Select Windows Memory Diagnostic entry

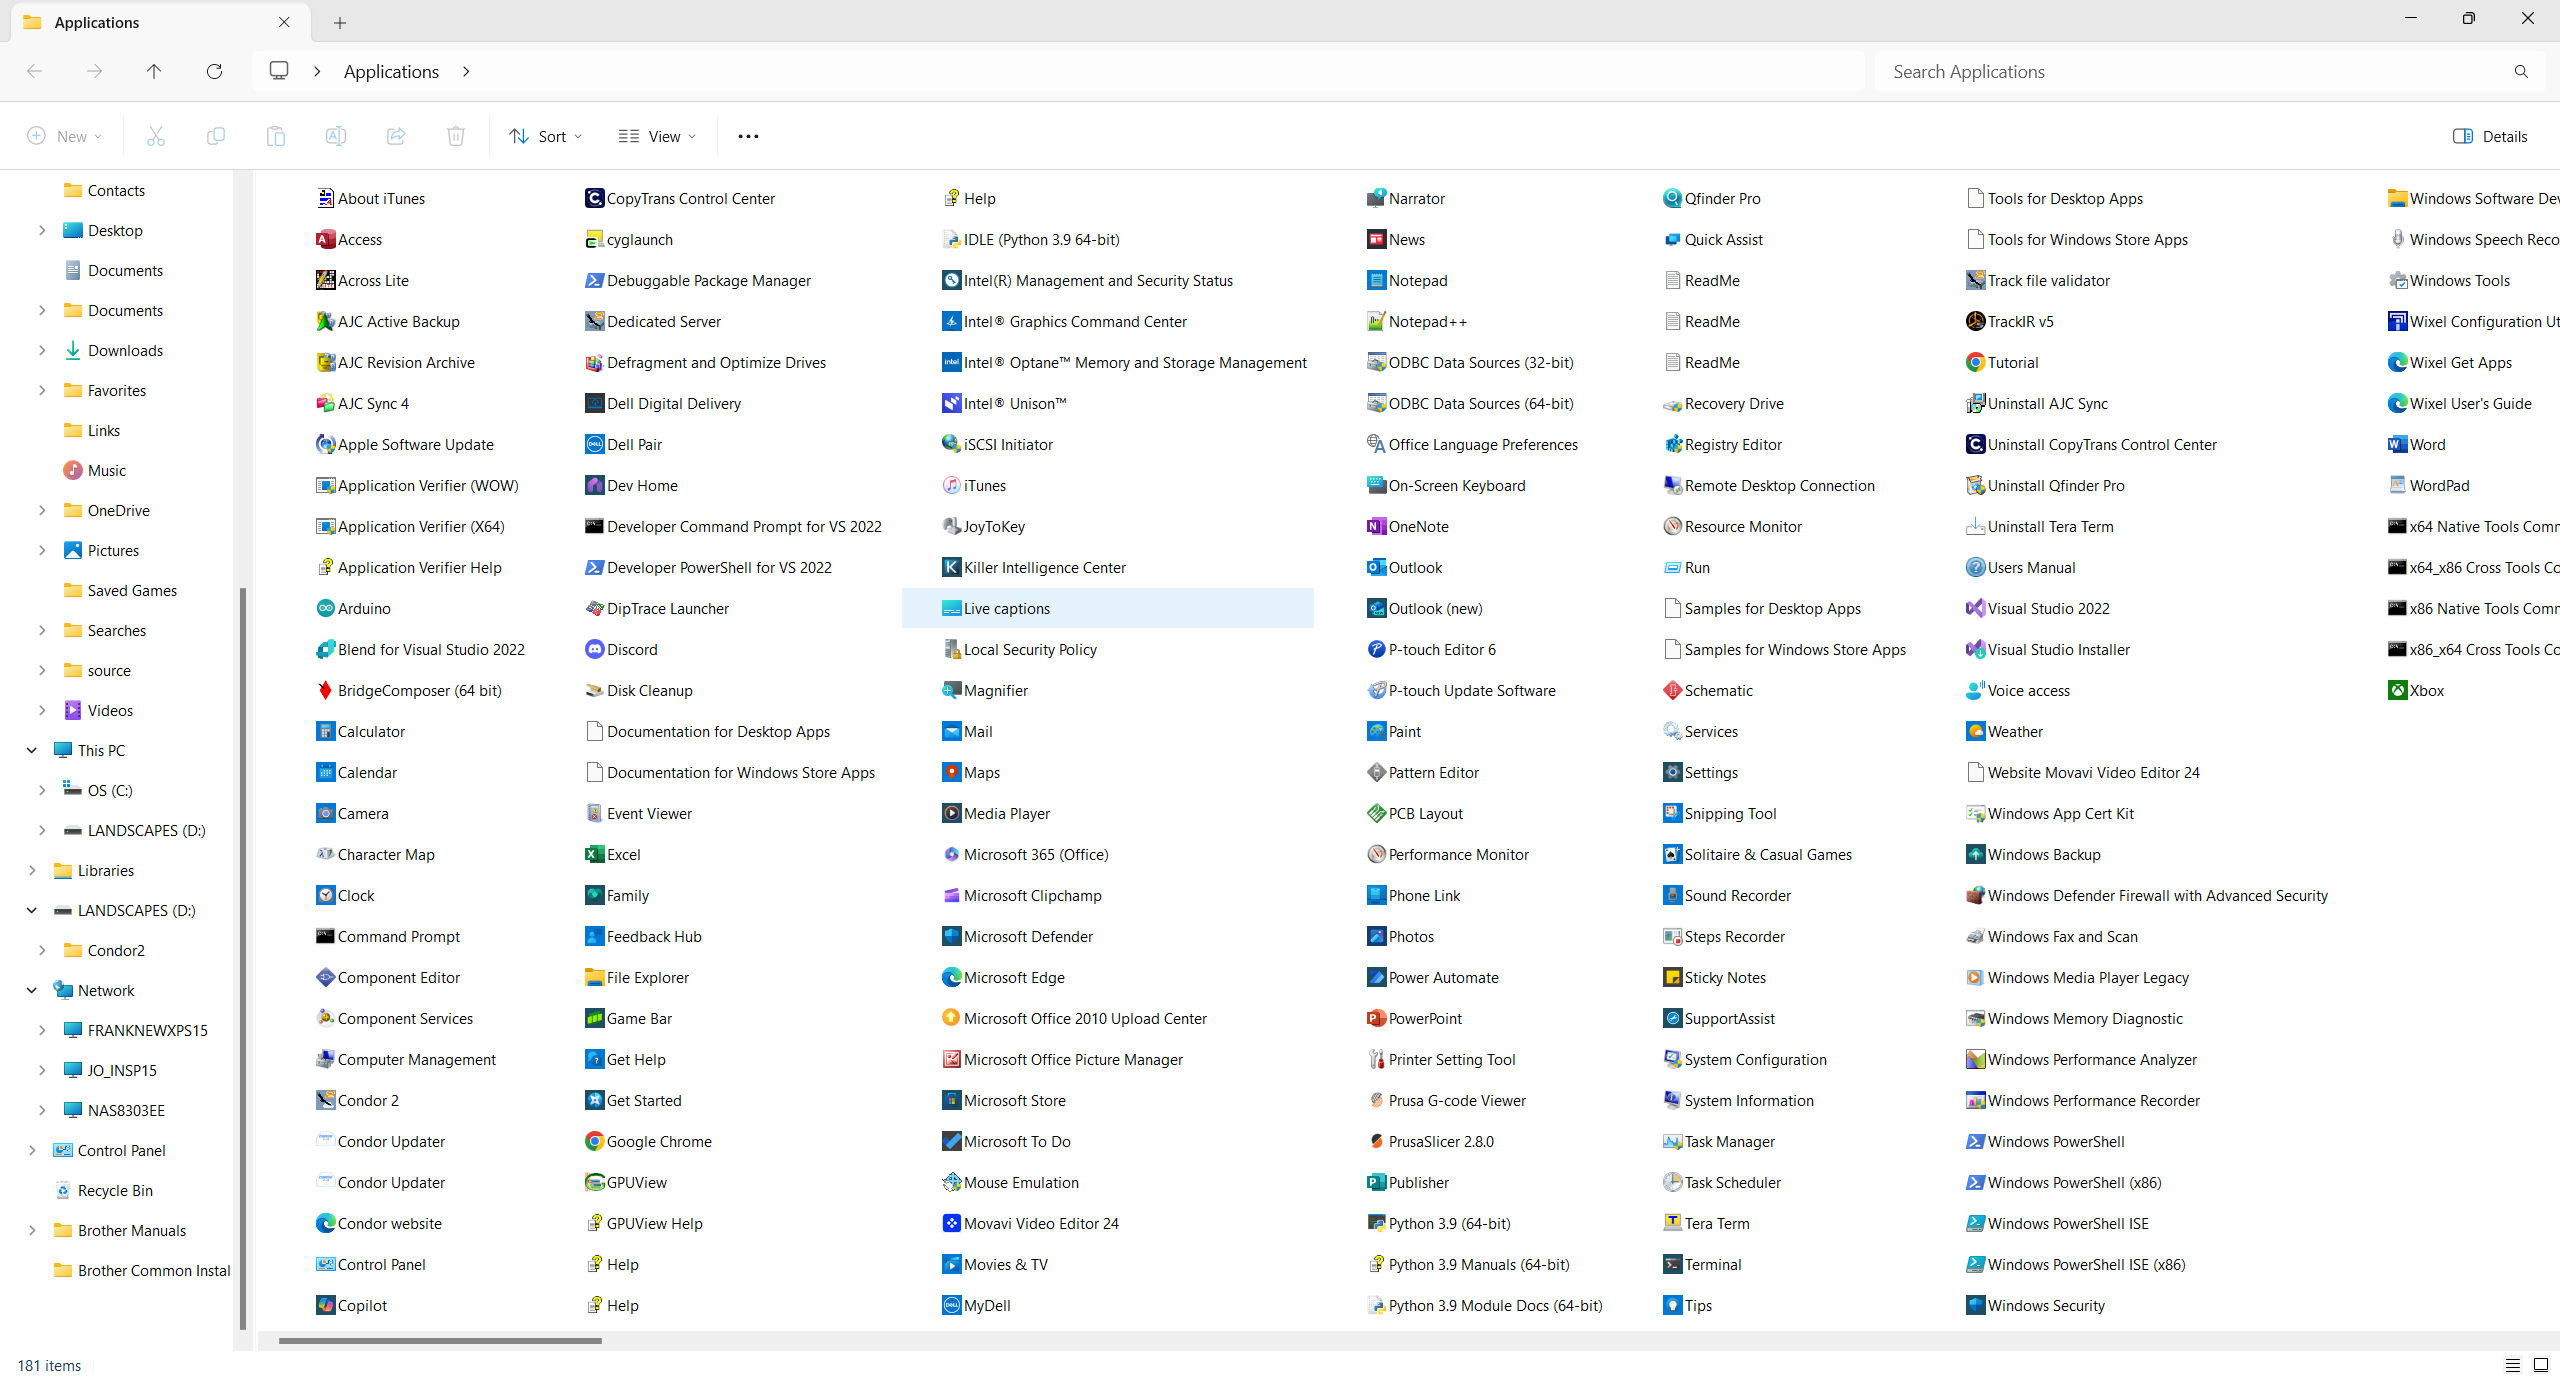click(2074, 1018)
